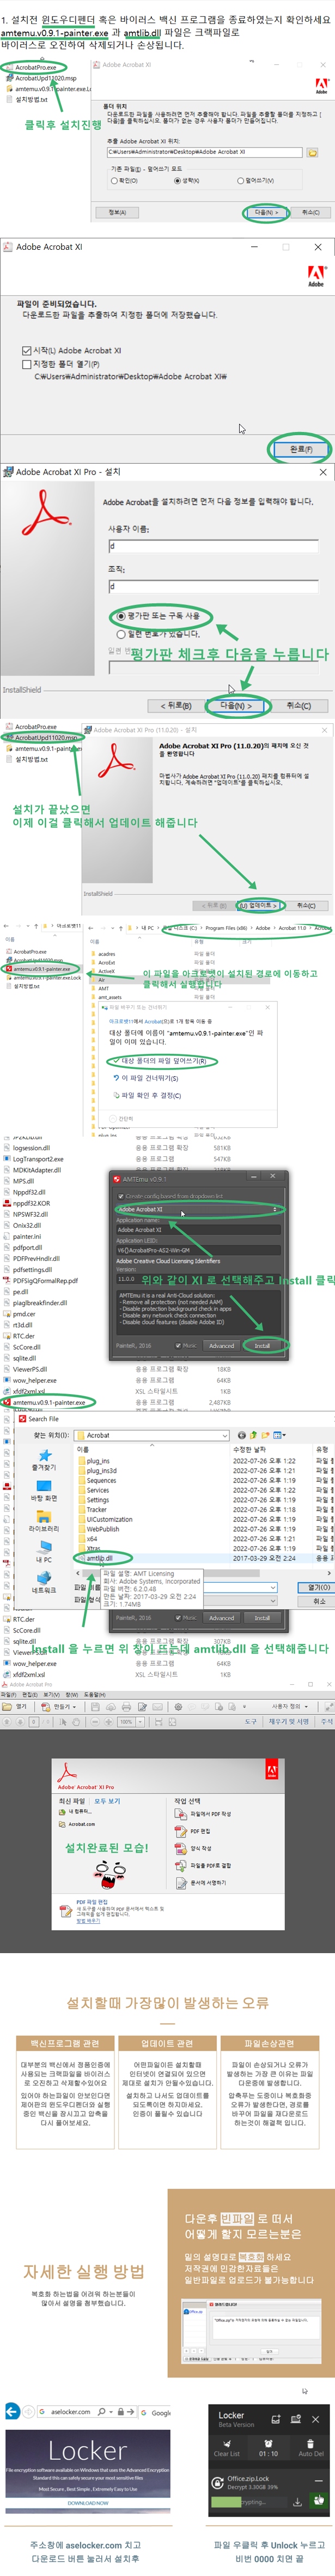Open the 도움말(H) menu in Acrobat
Screen dimensions: 335x2576
[94, 1695]
